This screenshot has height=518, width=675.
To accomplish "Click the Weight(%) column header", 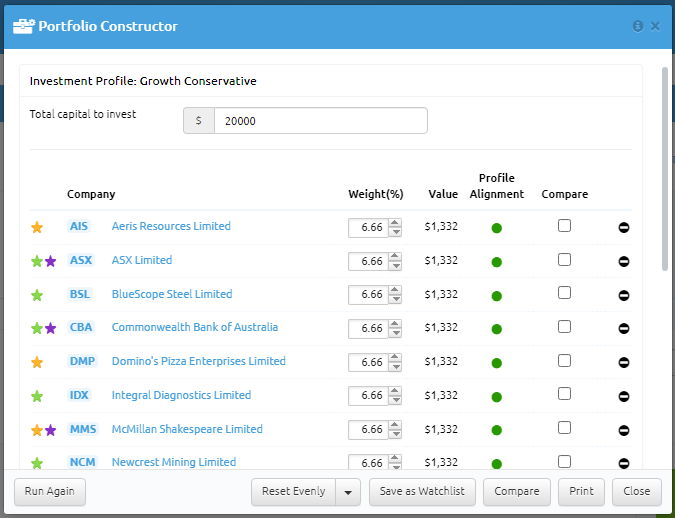I will tap(376, 194).
